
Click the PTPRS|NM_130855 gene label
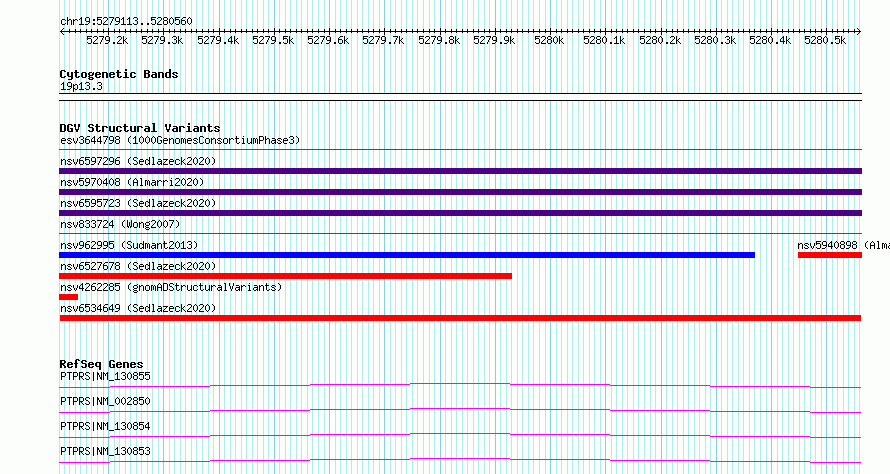[x=105, y=376]
